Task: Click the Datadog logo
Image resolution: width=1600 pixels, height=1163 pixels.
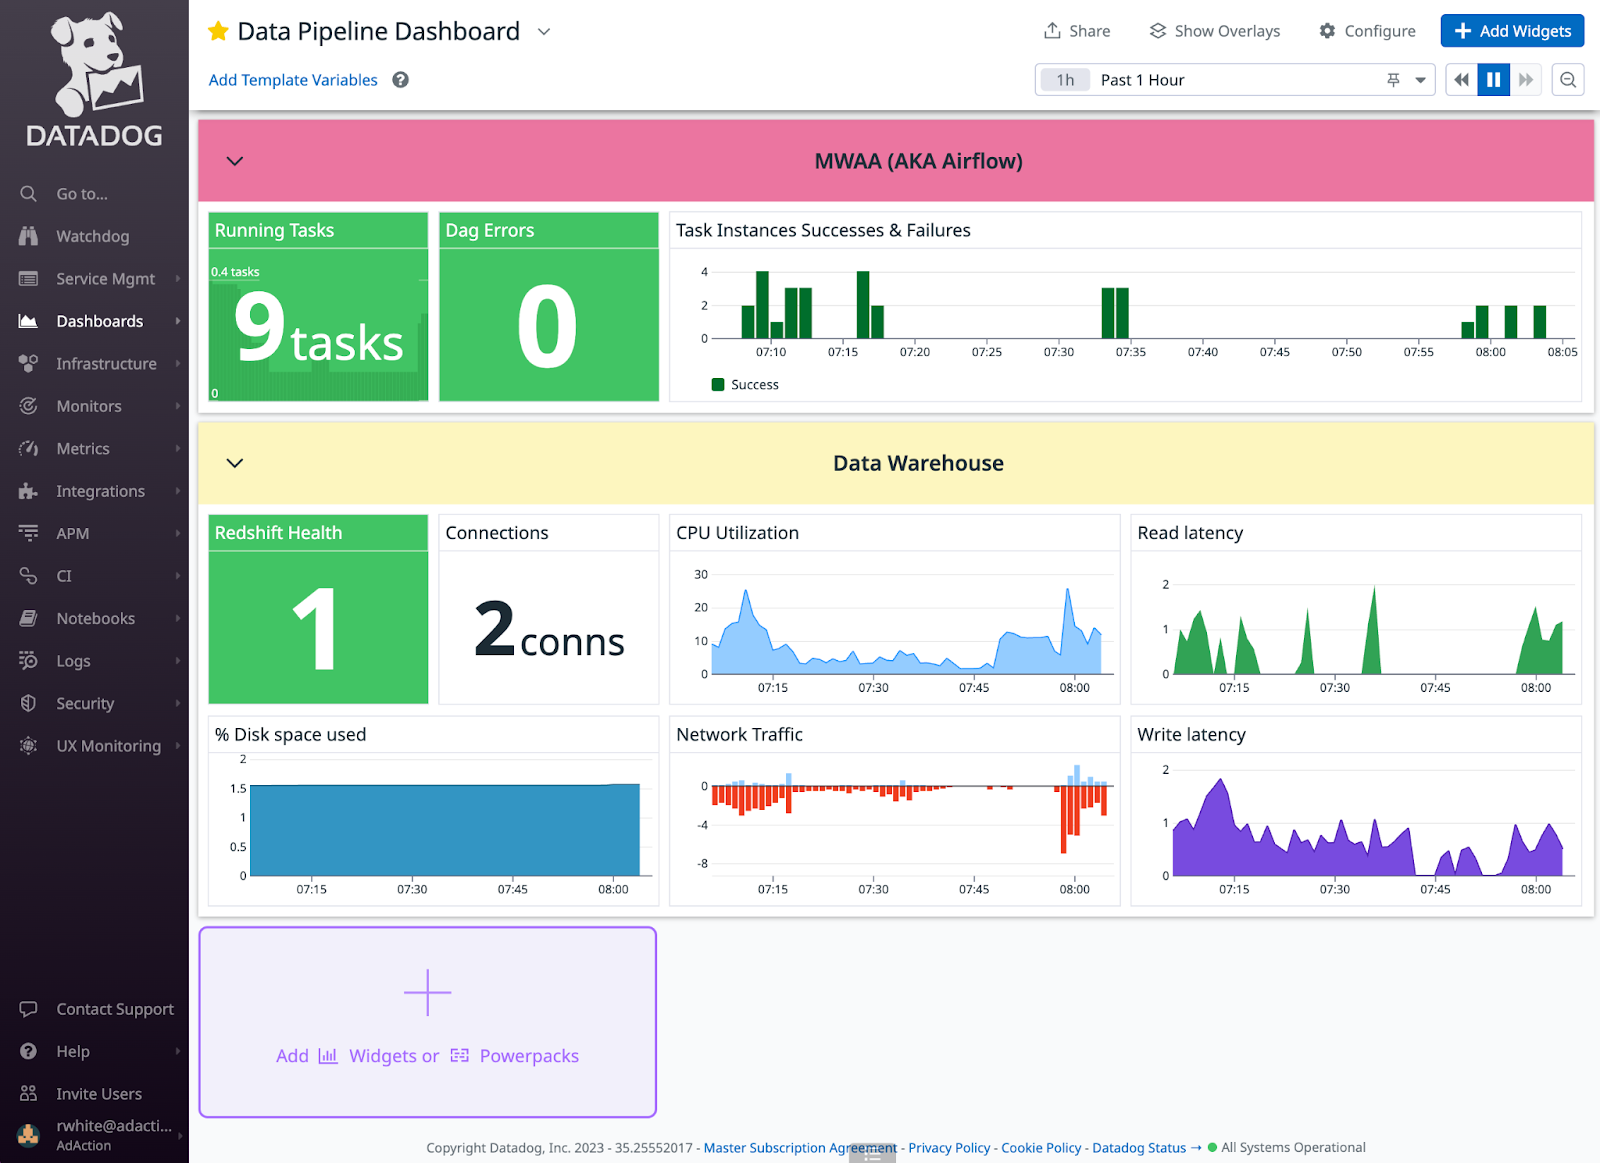Action: tap(94, 80)
